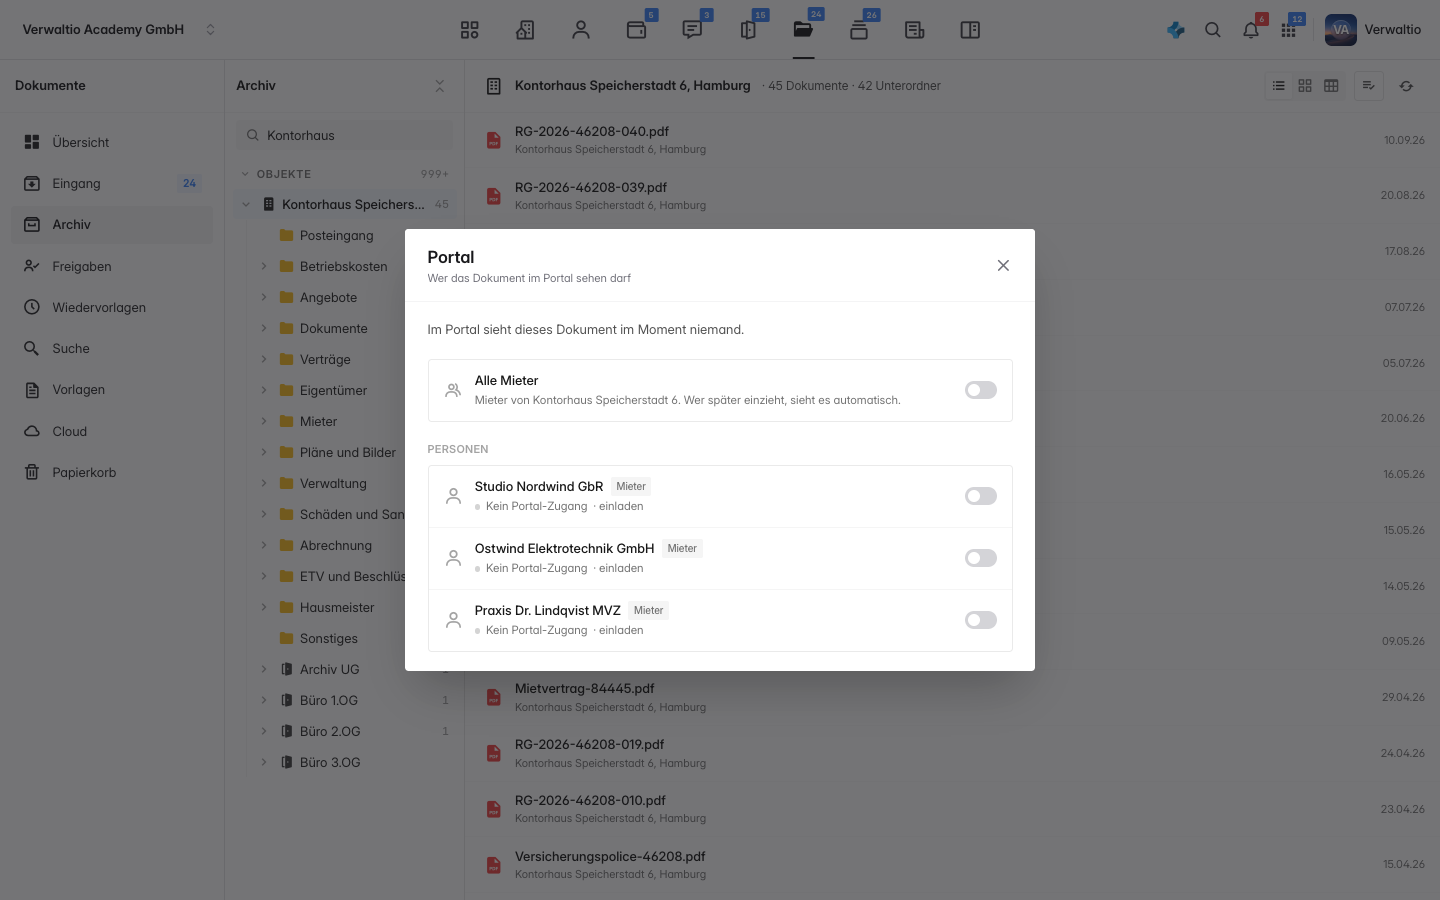Image resolution: width=1440 pixels, height=900 pixels.
Task: Open the notifications bell
Action: pos(1251,30)
